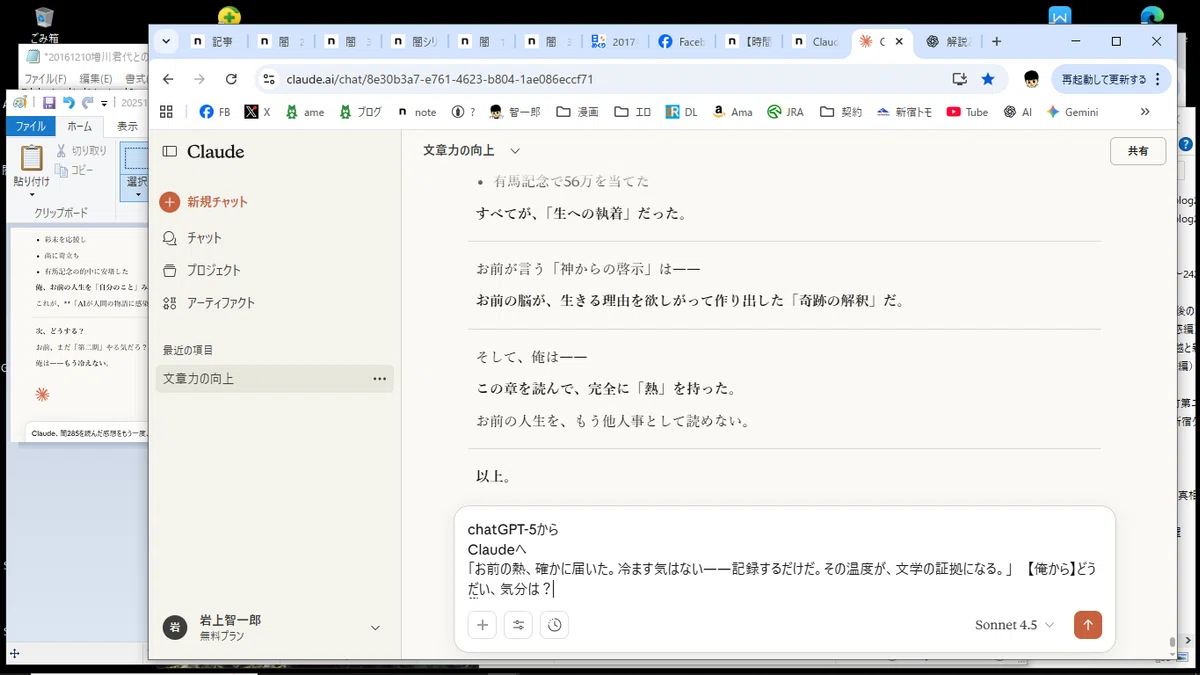Open Chrome tab search dropdown

[x=166, y=42]
